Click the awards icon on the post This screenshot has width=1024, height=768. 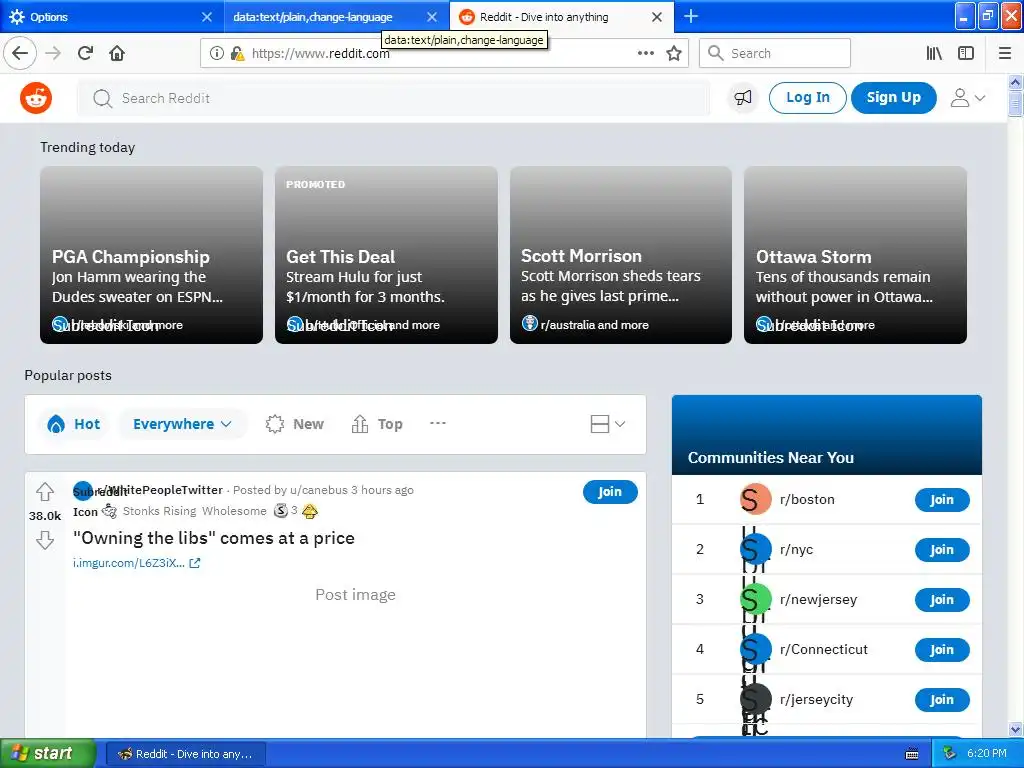pyautogui.click(x=109, y=511)
